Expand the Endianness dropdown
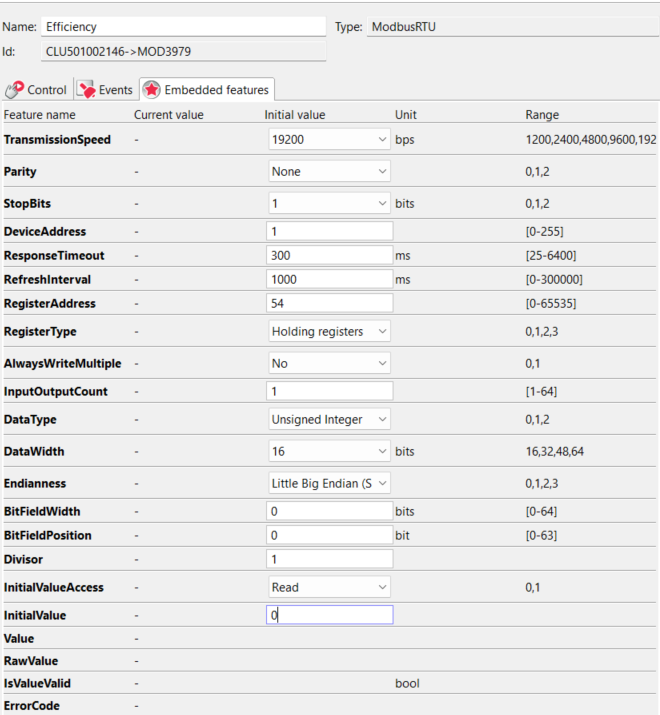This screenshot has height=715, width=660. coord(329,483)
